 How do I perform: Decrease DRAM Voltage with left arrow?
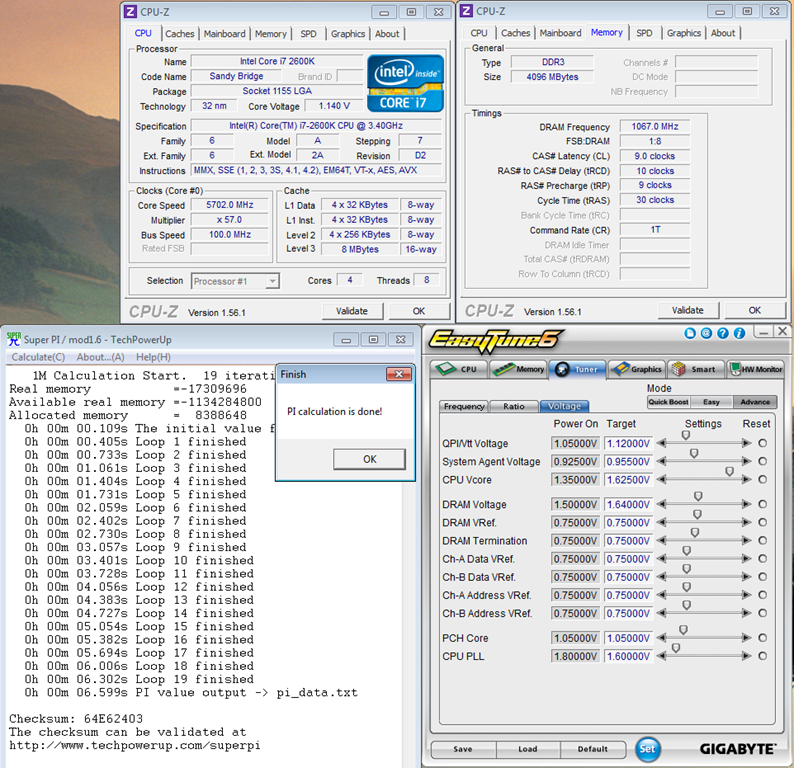(661, 504)
